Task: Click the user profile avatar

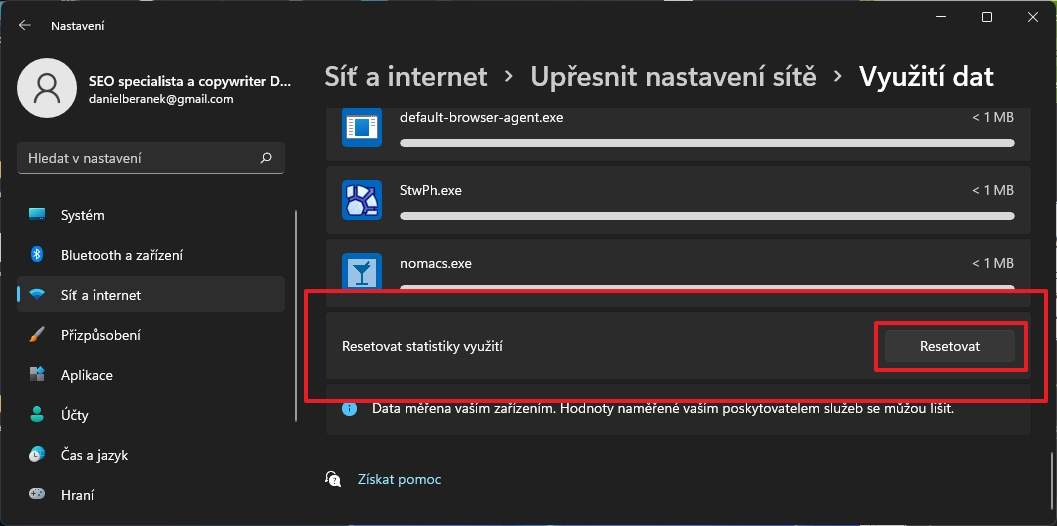Action: [x=47, y=88]
